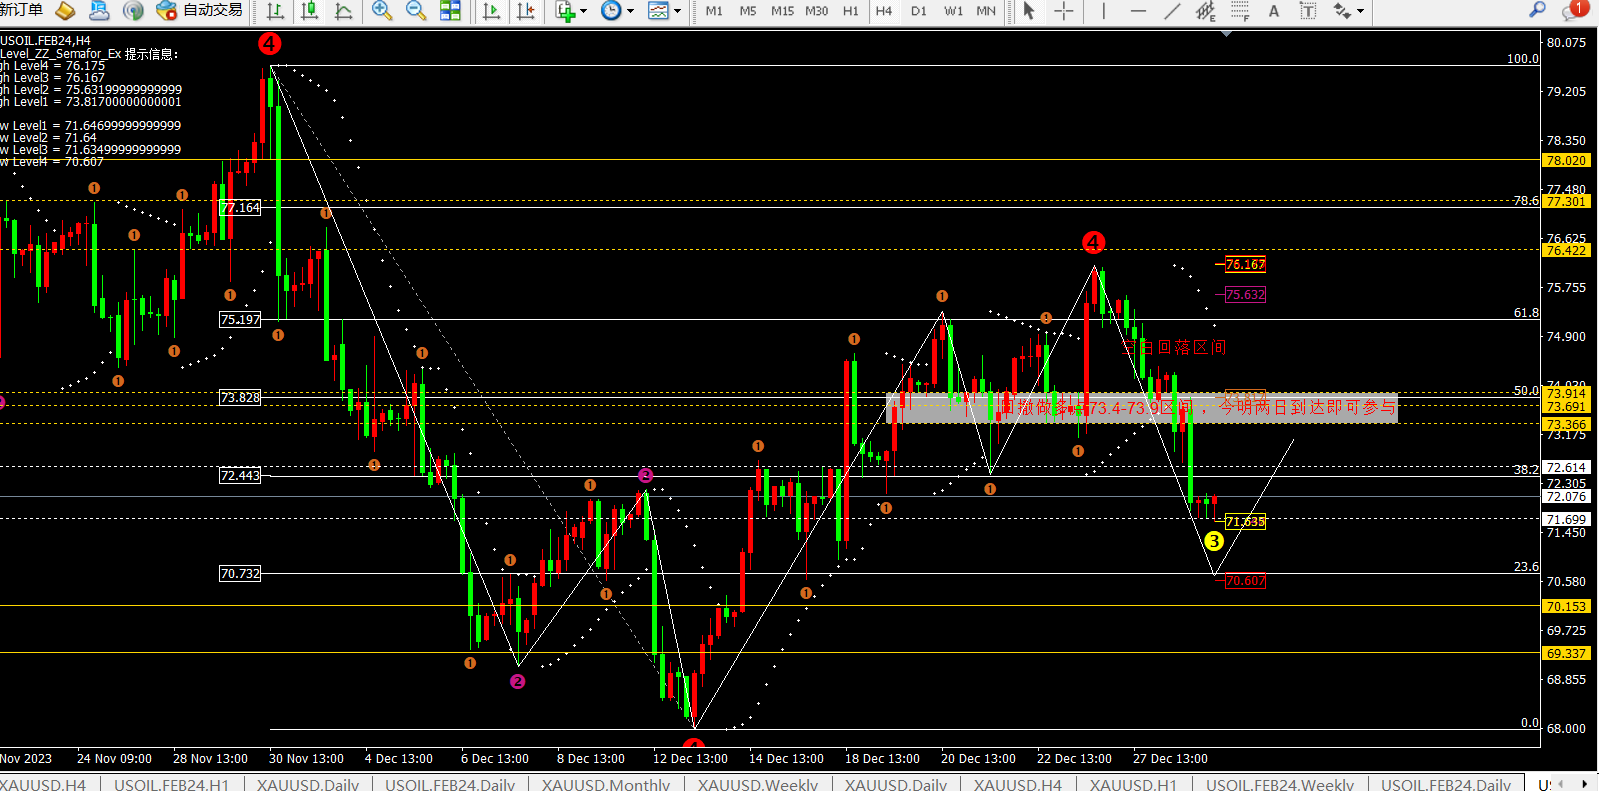The image size is (1599, 791).
Task: Toggle the chart Auto Scroll button
Action: [x=491, y=11]
